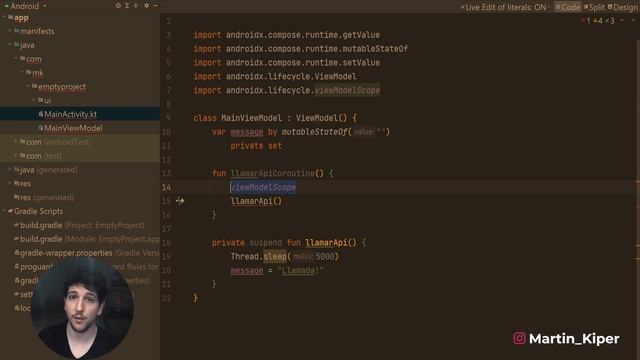Image resolution: width=640 pixels, height=360 pixels.
Task: Click the res (generated) folder icon
Action: 17,197
